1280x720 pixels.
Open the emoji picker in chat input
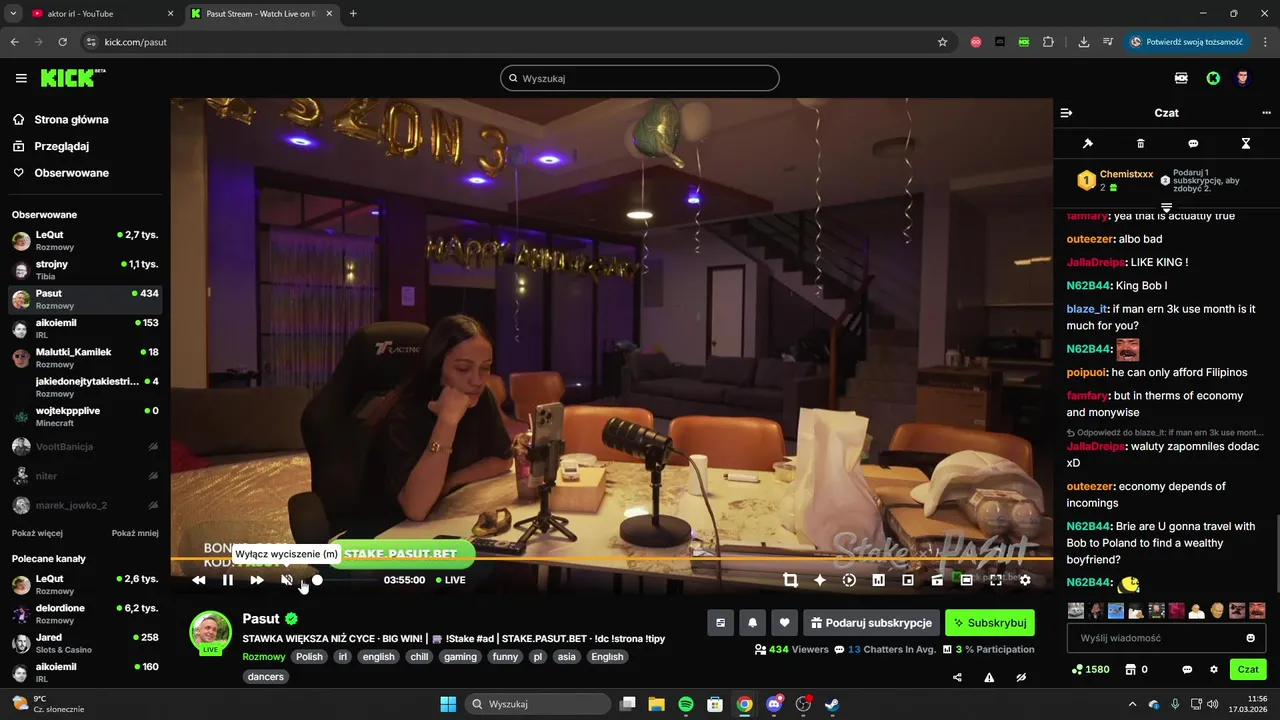tap(1251, 638)
